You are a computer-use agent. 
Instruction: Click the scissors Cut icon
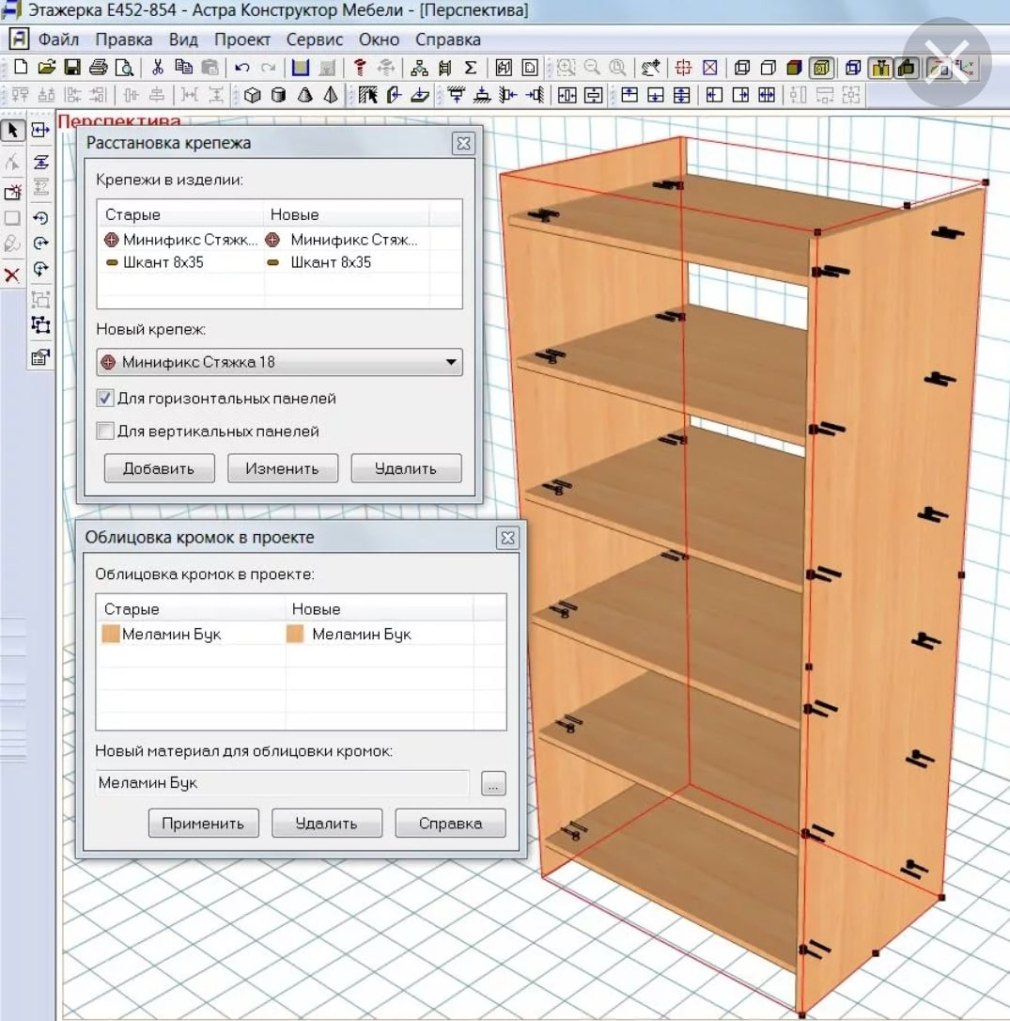point(157,68)
